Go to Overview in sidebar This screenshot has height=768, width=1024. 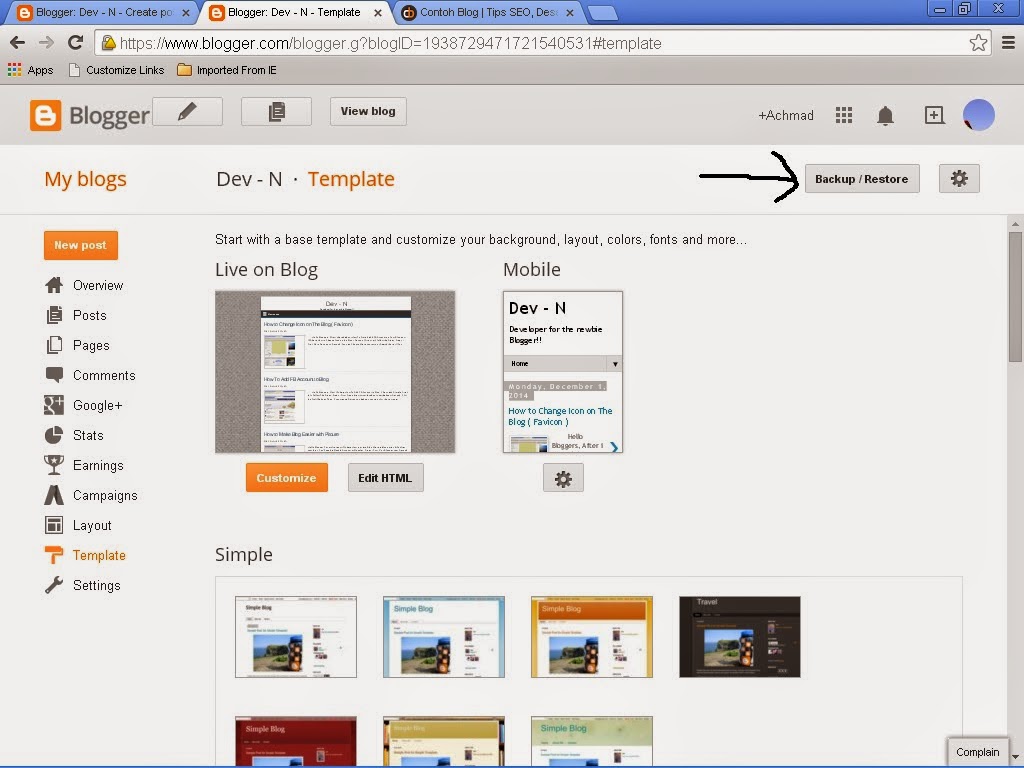click(x=98, y=285)
